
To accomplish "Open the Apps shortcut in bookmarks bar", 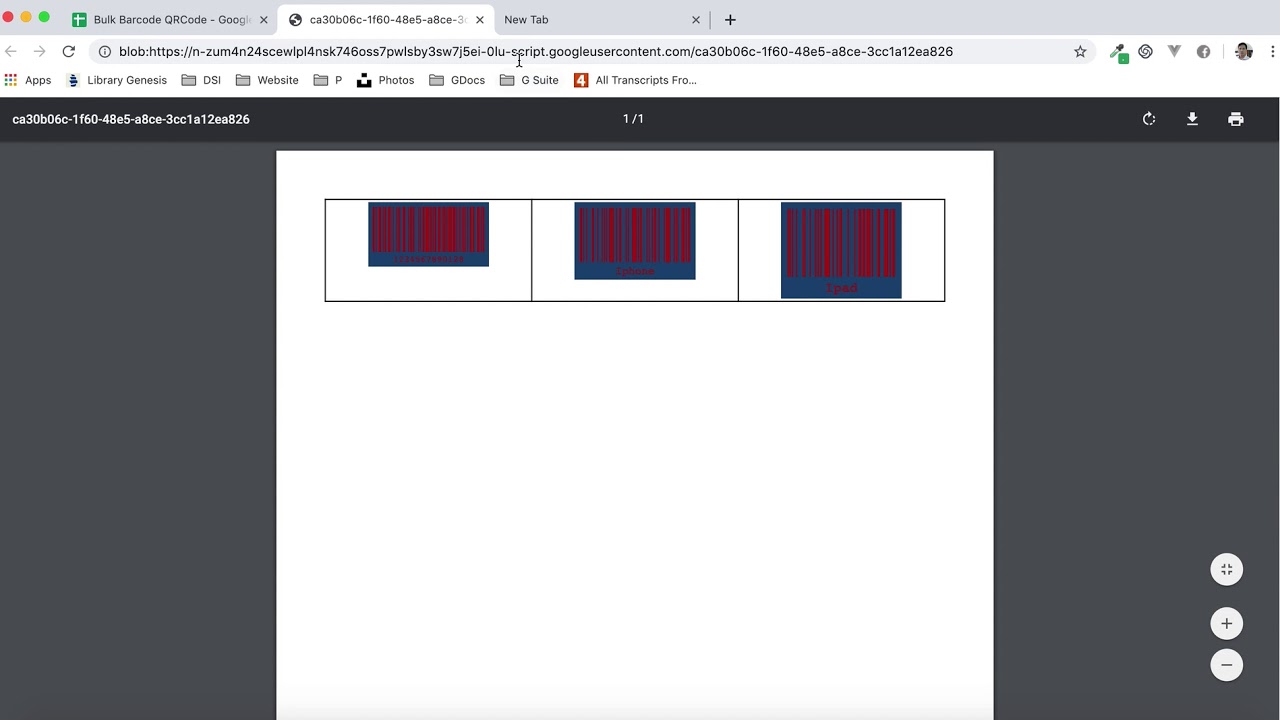I will pyautogui.click(x=28, y=80).
